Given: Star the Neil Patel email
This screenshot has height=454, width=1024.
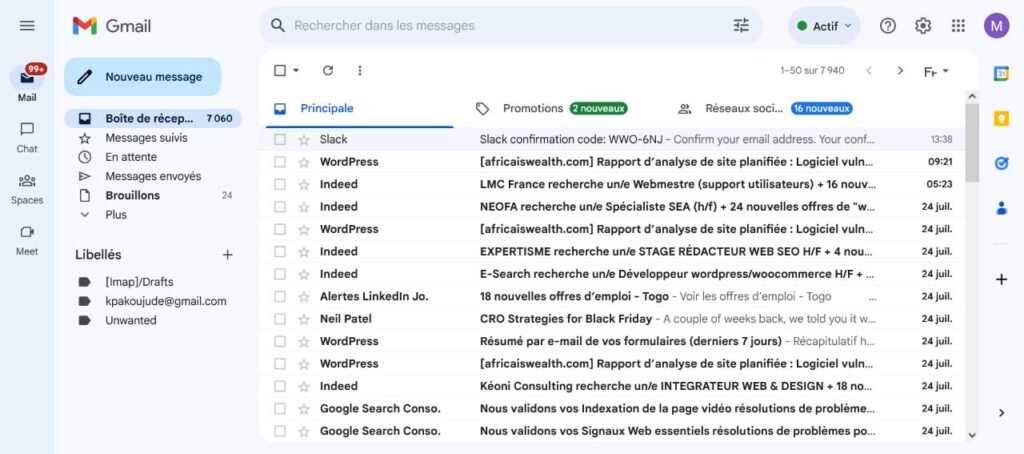Looking at the screenshot, I should click(x=304, y=319).
